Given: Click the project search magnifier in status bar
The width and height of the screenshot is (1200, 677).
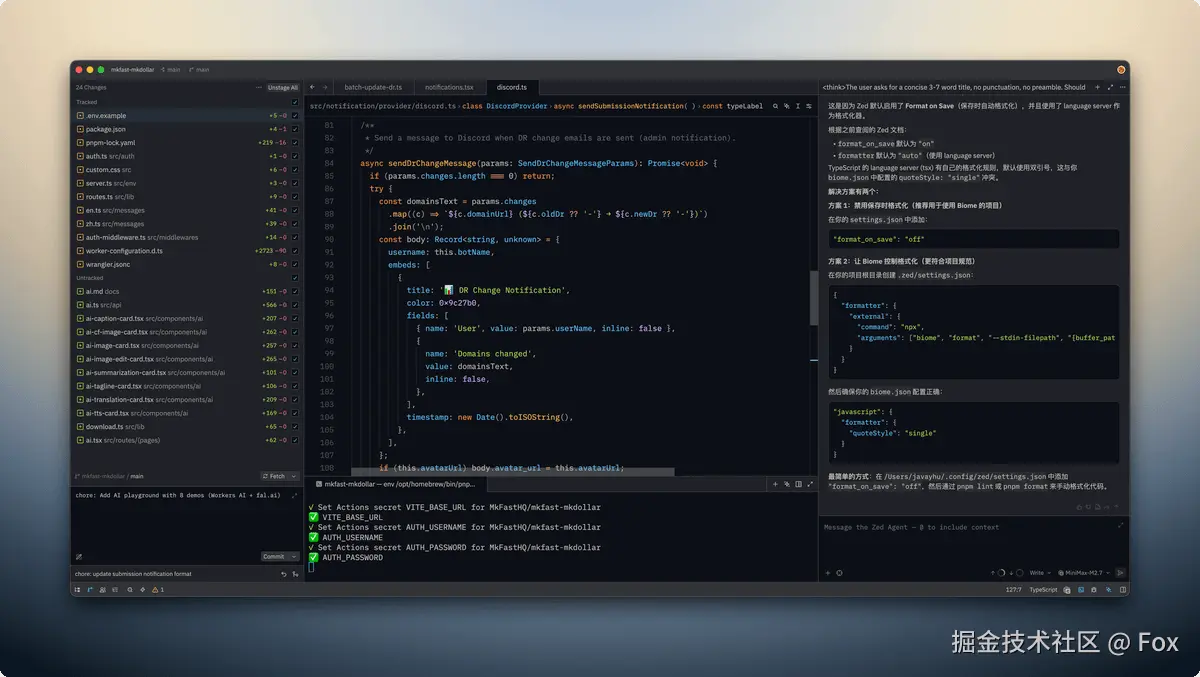Looking at the screenshot, I should (x=130, y=590).
